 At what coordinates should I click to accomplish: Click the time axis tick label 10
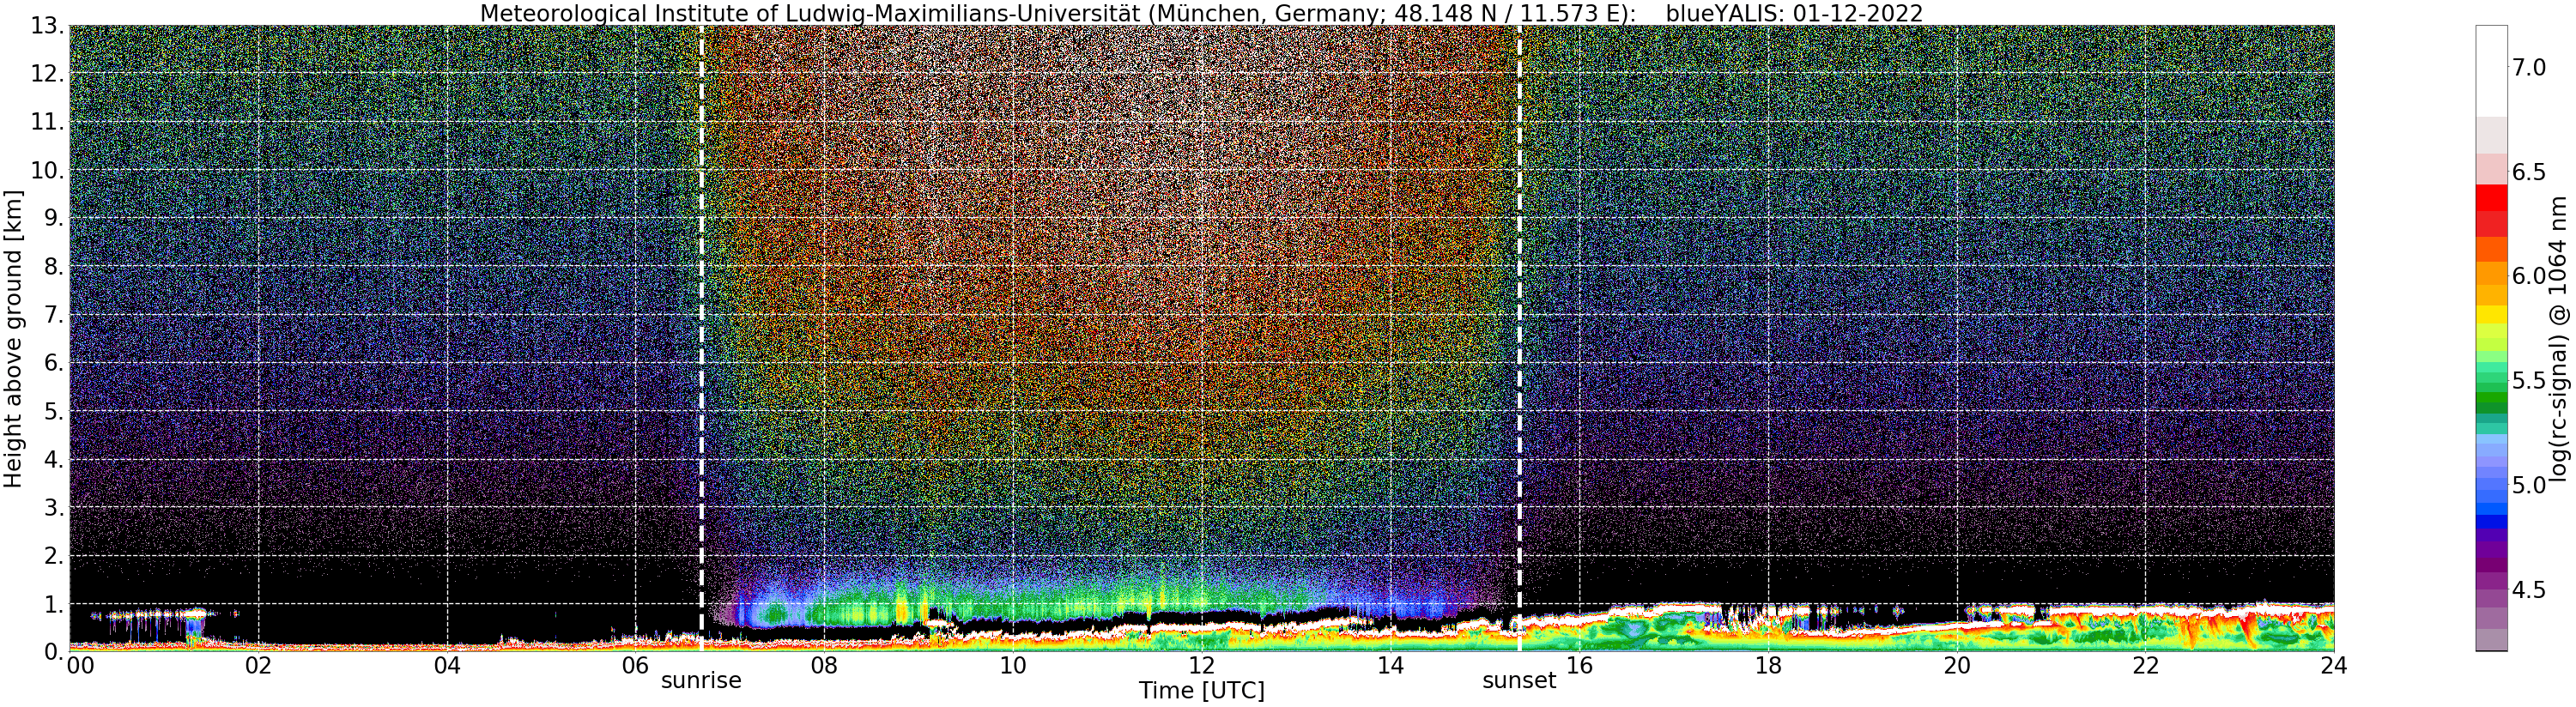tap(1013, 666)
